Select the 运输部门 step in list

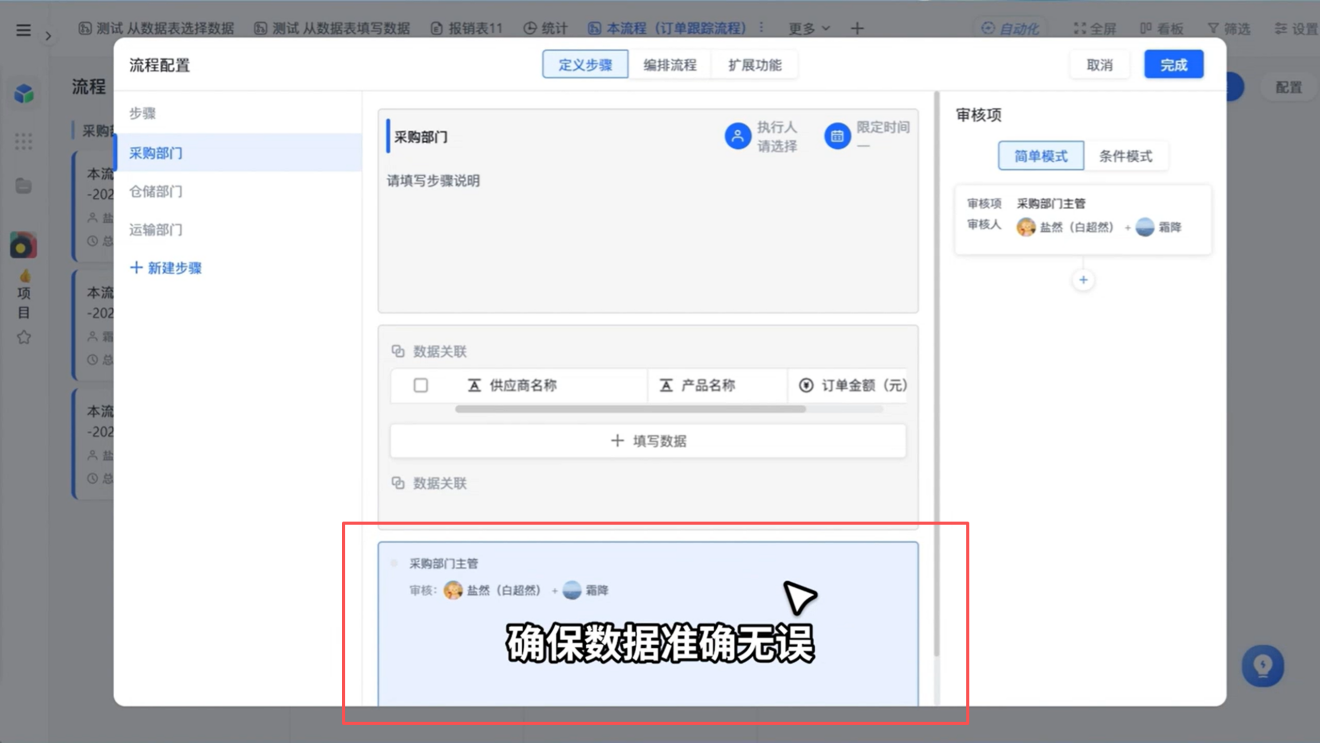238,229
